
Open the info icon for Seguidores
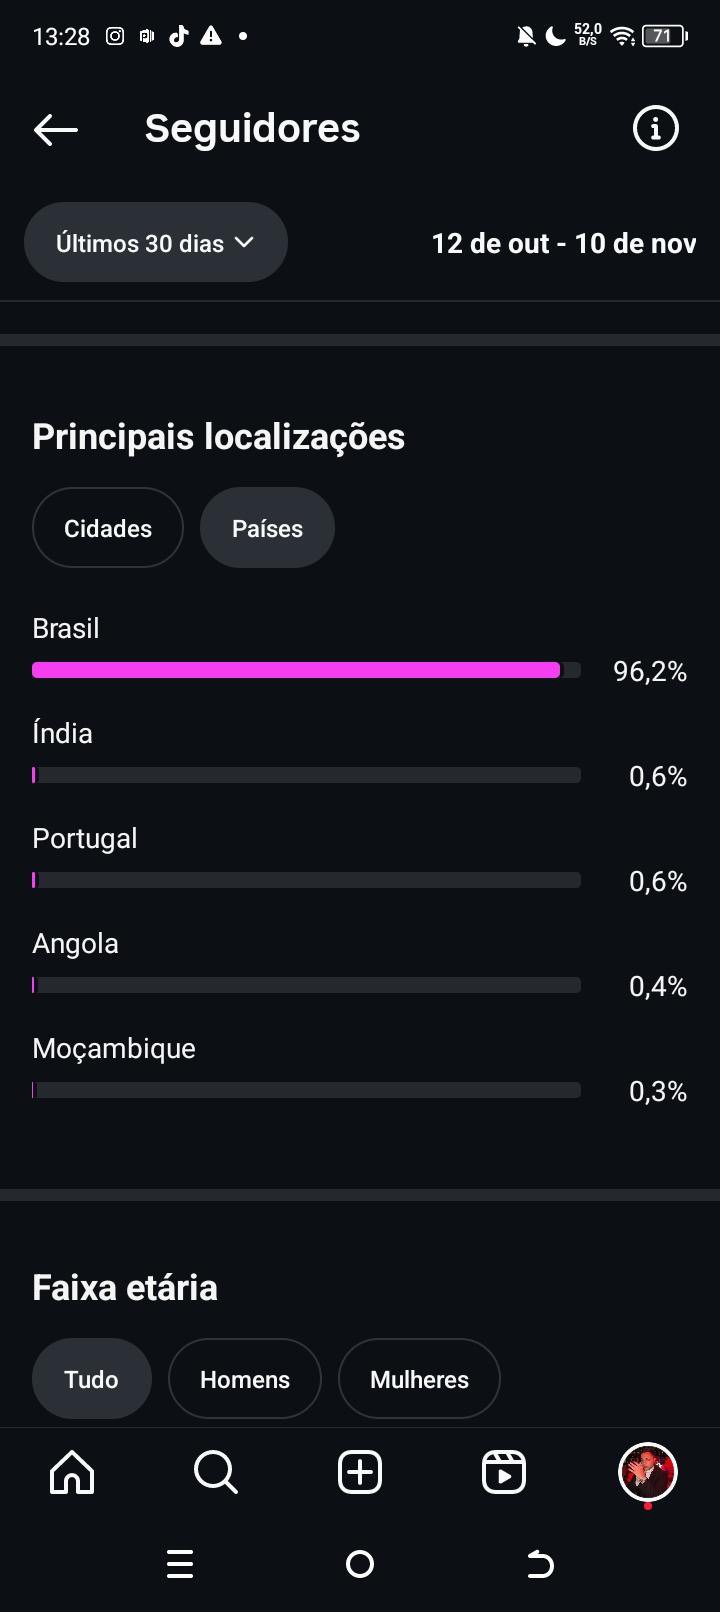pyautogui.click(x=655, y=129)
